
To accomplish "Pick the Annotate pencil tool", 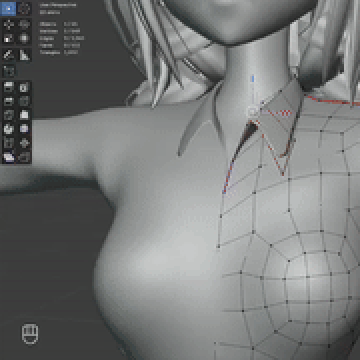I will 9,55.
